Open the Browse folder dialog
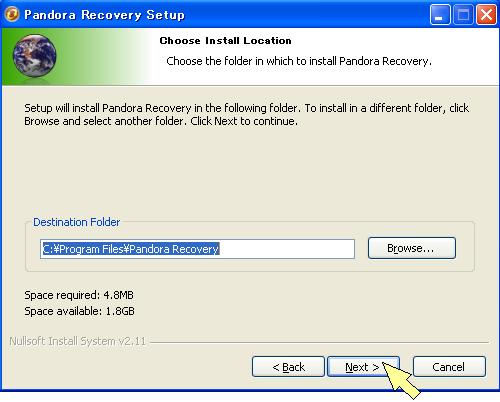Image resolution: width=500 pixels, height=402 pixels. pos(412,248)
